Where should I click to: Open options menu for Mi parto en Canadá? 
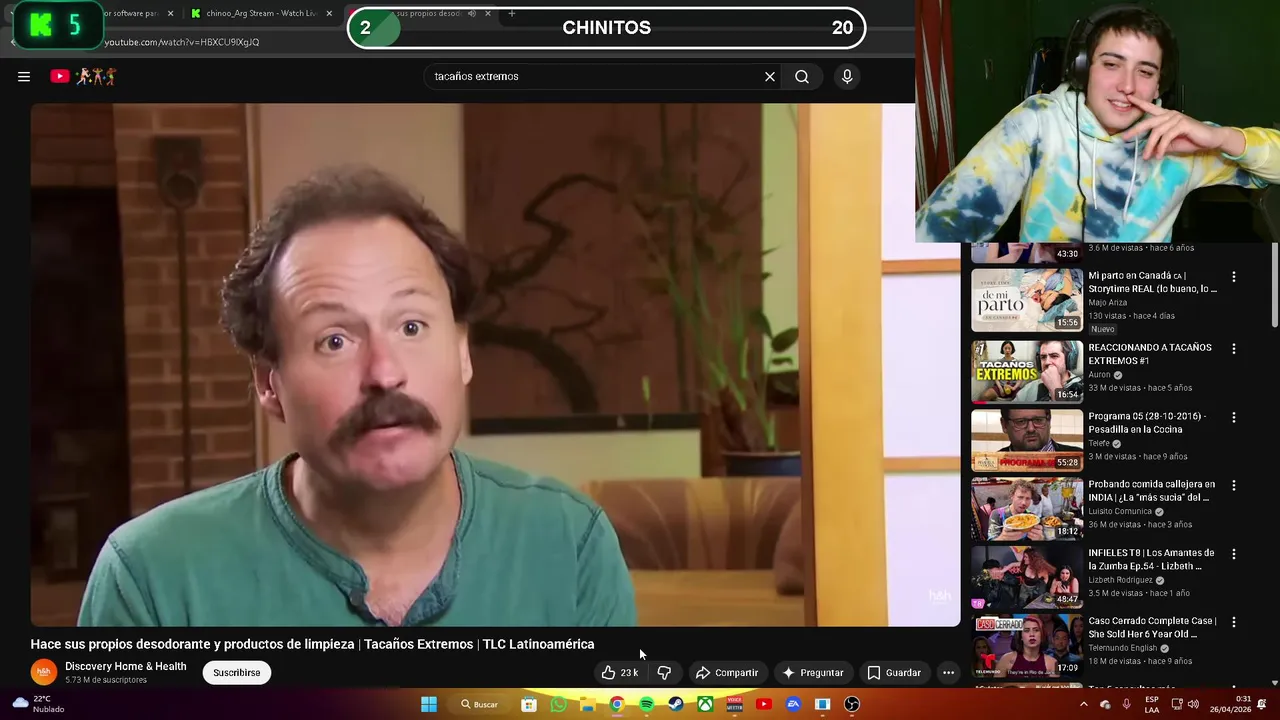pos(1234,277)
